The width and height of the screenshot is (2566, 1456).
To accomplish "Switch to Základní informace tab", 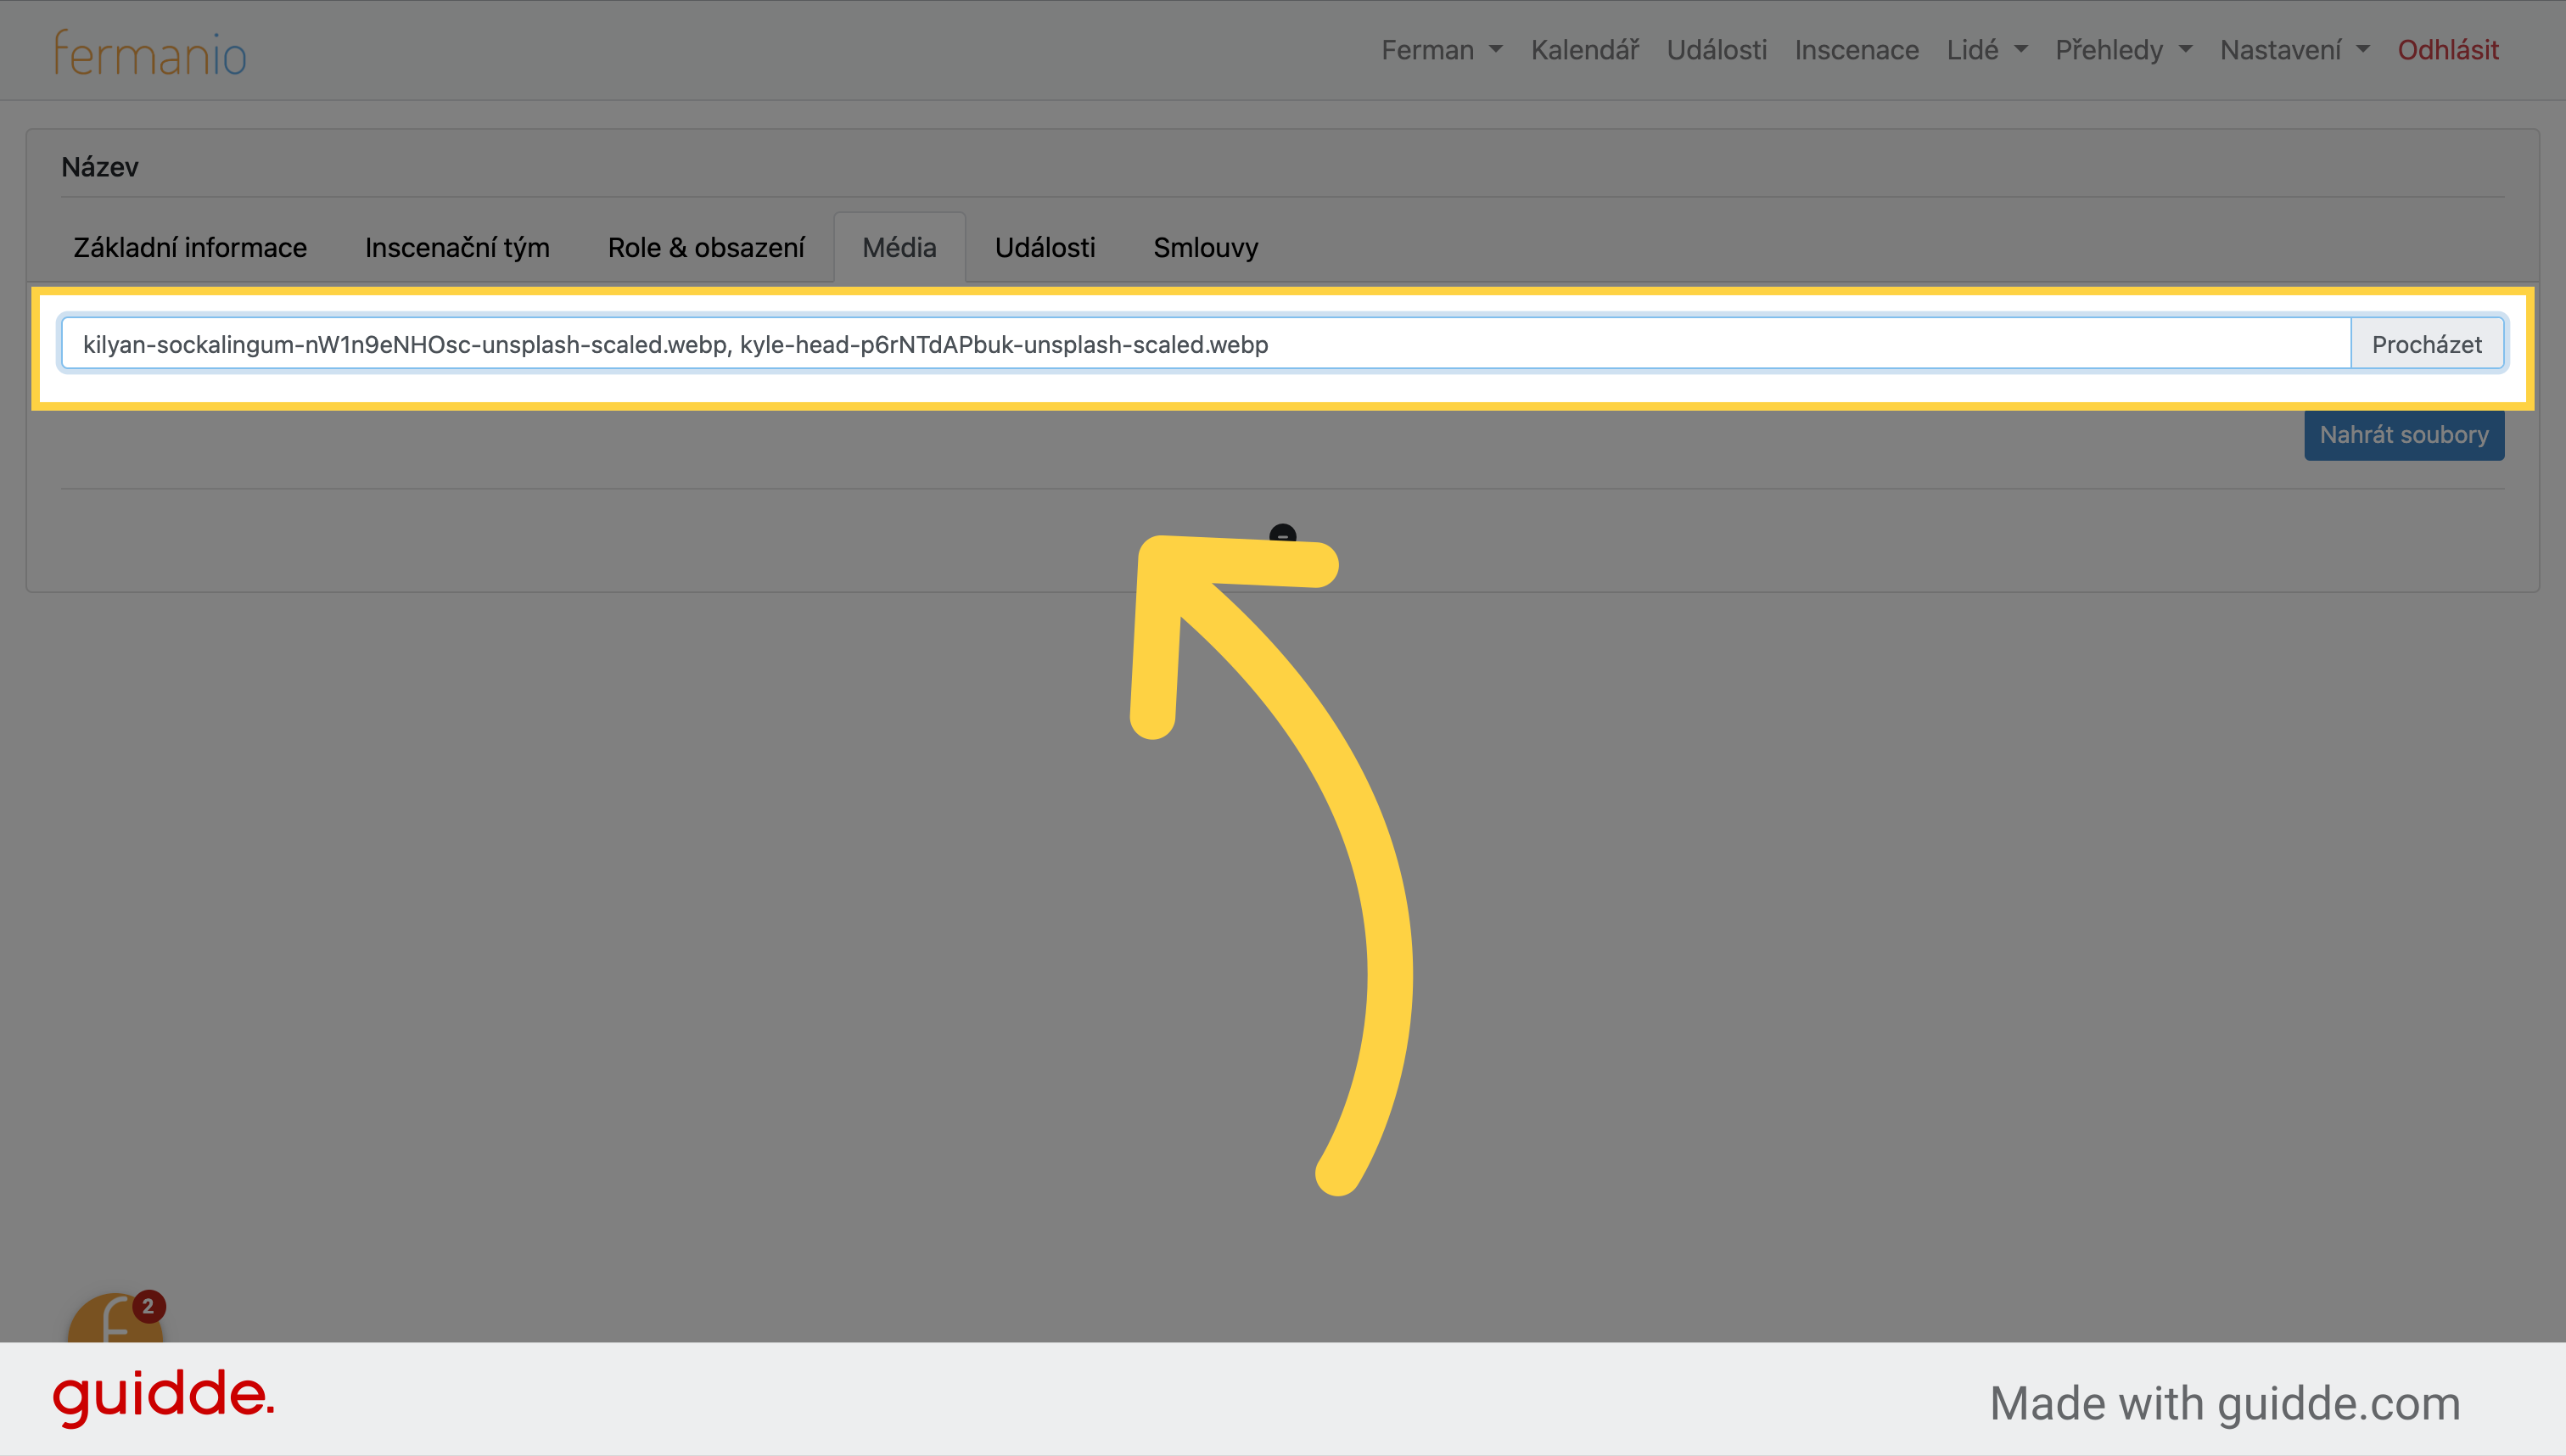I will coord(188,247).
